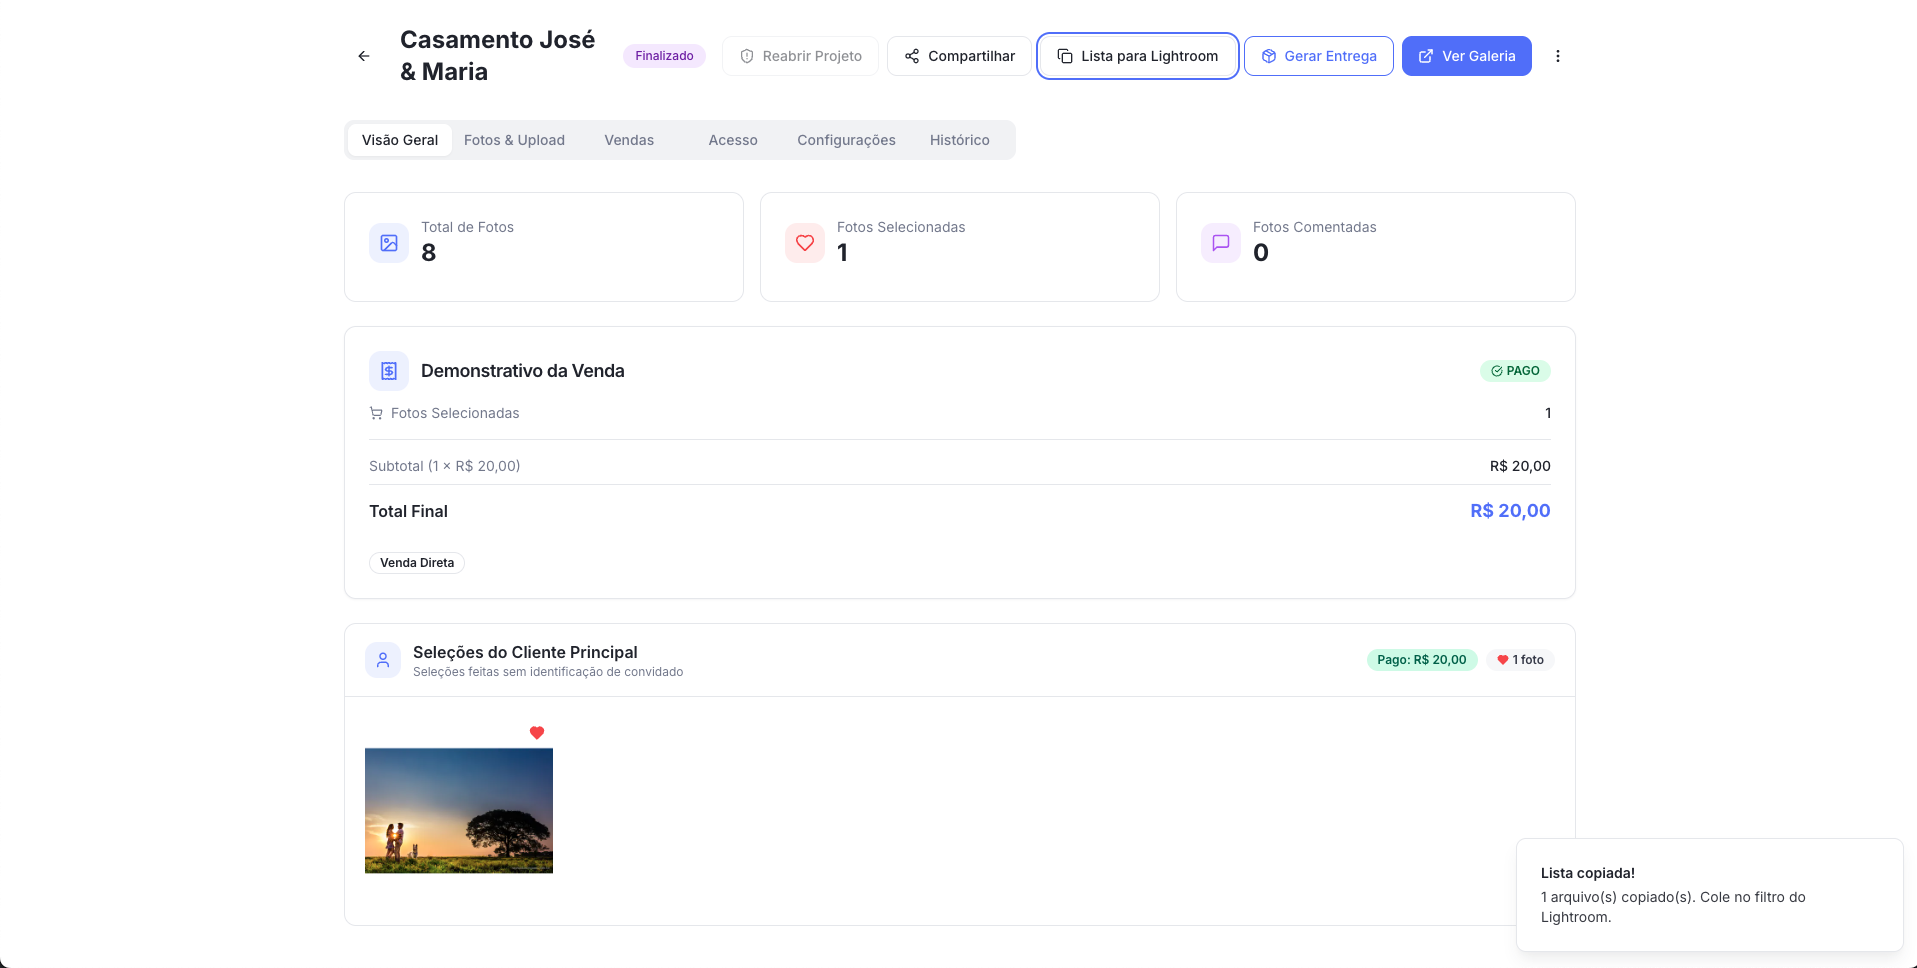Go to the Acesso tab

pos(733,140)
